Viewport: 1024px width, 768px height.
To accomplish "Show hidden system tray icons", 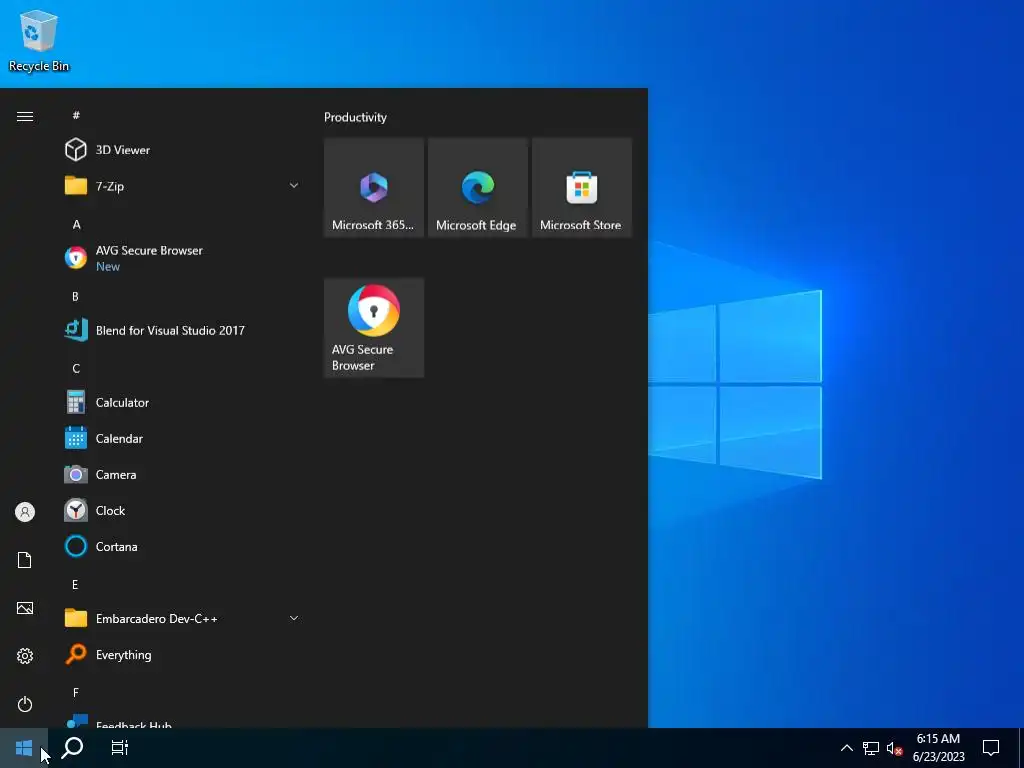I will click(846, 748).
